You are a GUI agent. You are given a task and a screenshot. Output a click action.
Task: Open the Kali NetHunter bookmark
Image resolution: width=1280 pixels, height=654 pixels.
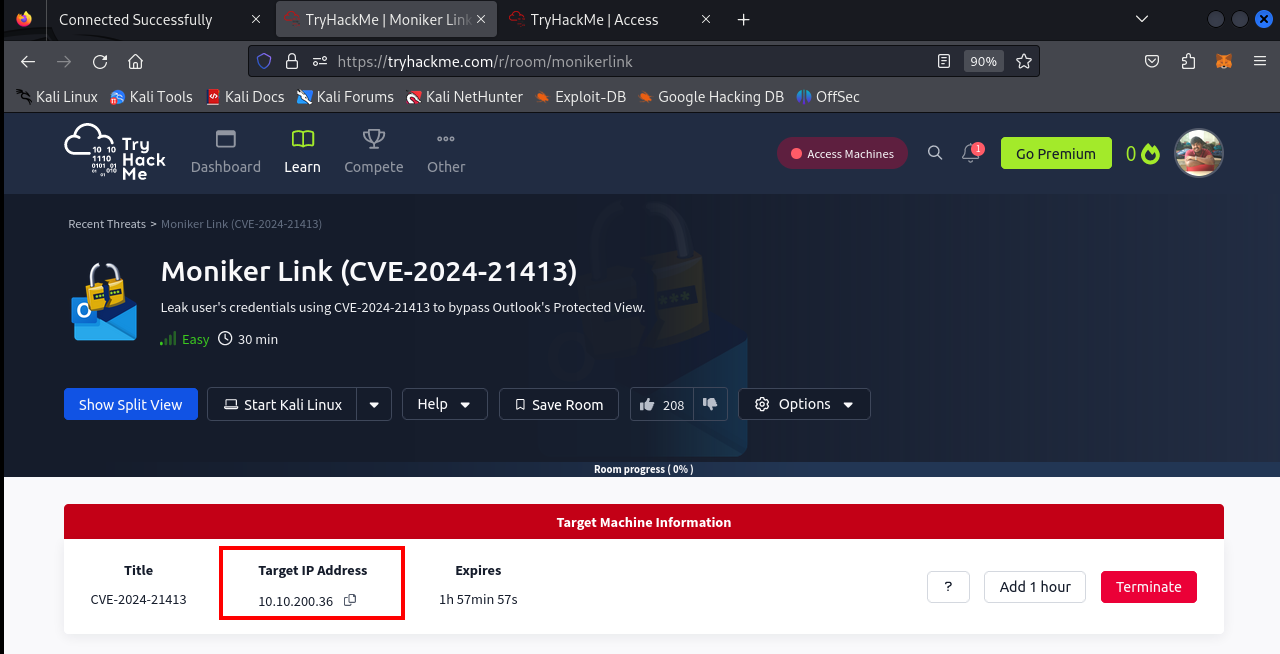point(465,97)
